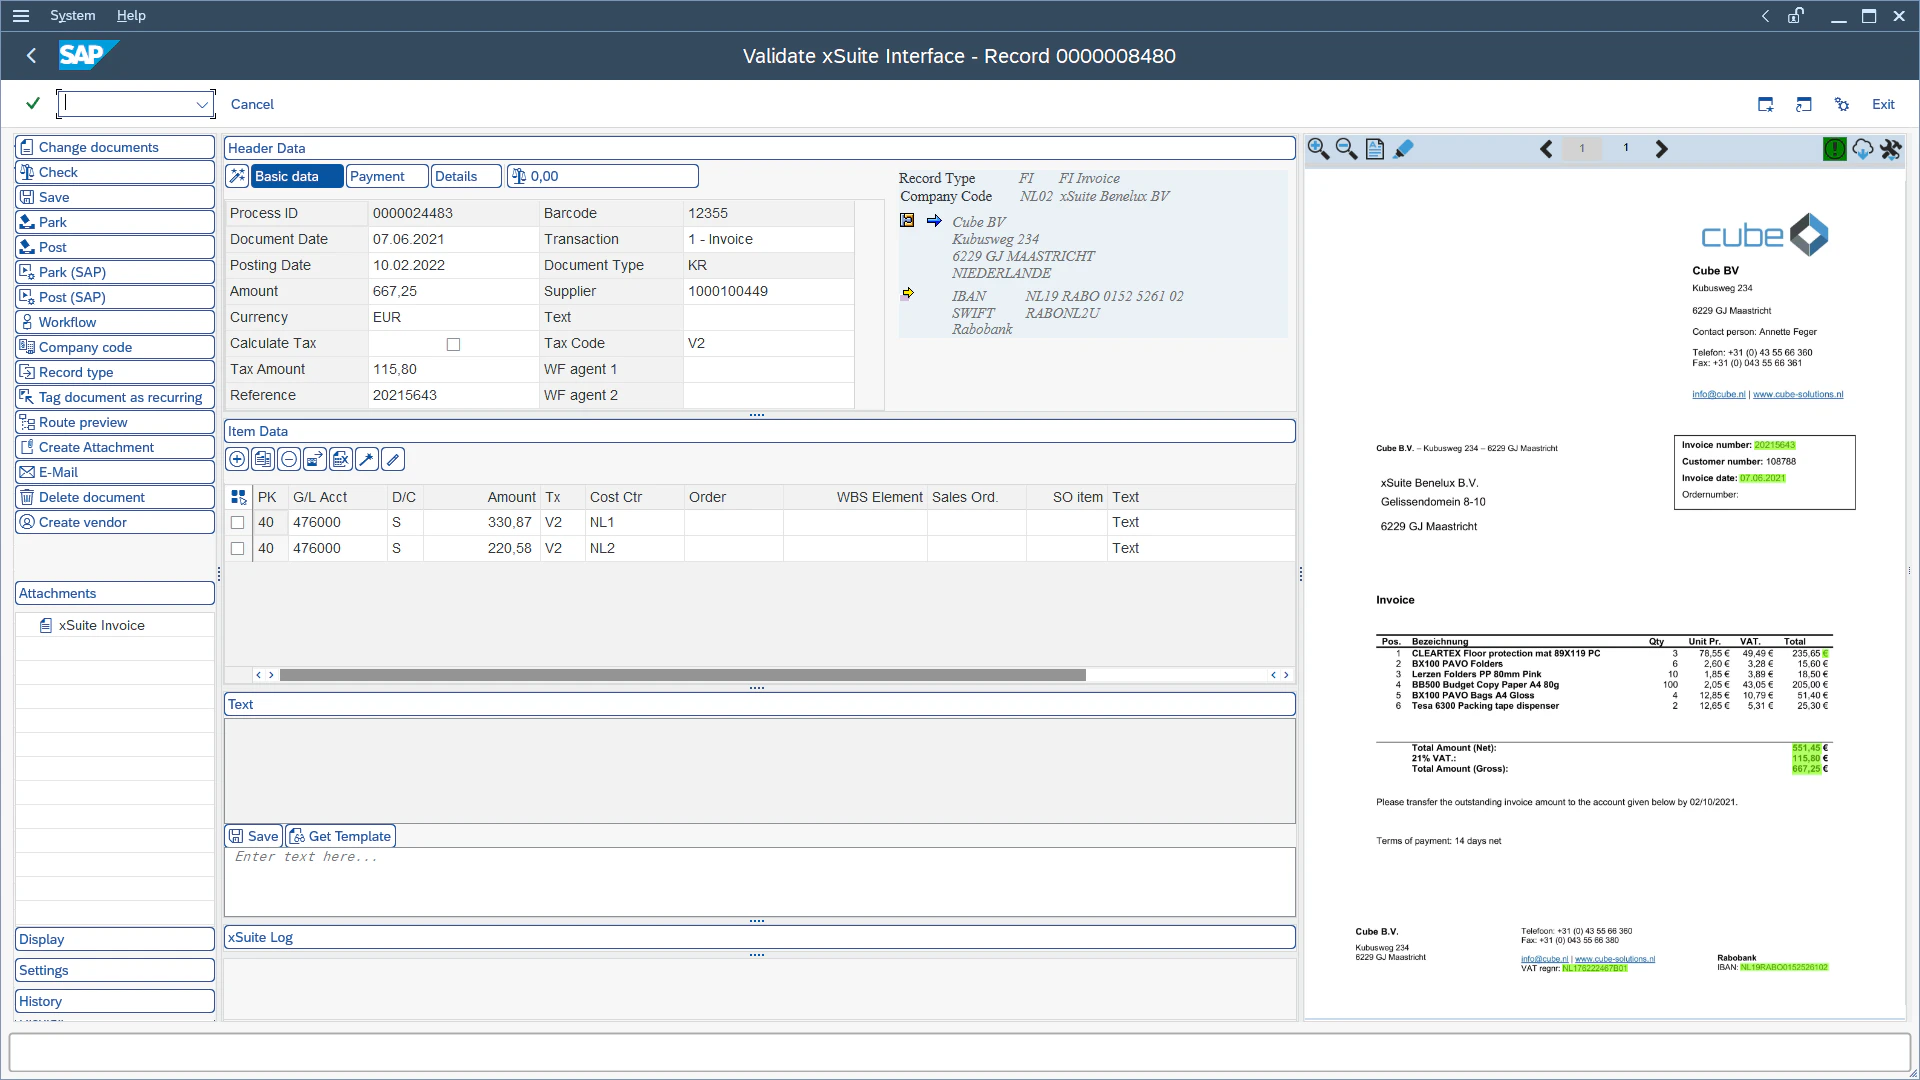Viewport: 1920px width, 1080px height.
Task: Check the second item row's selection box
Action: (x=237, y=548)
